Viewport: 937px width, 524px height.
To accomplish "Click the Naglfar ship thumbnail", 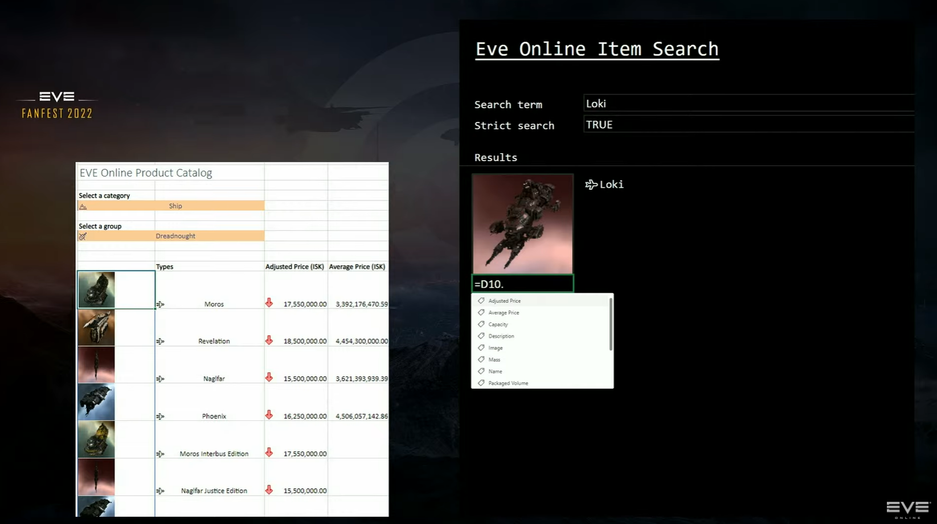I will point(96,364).
